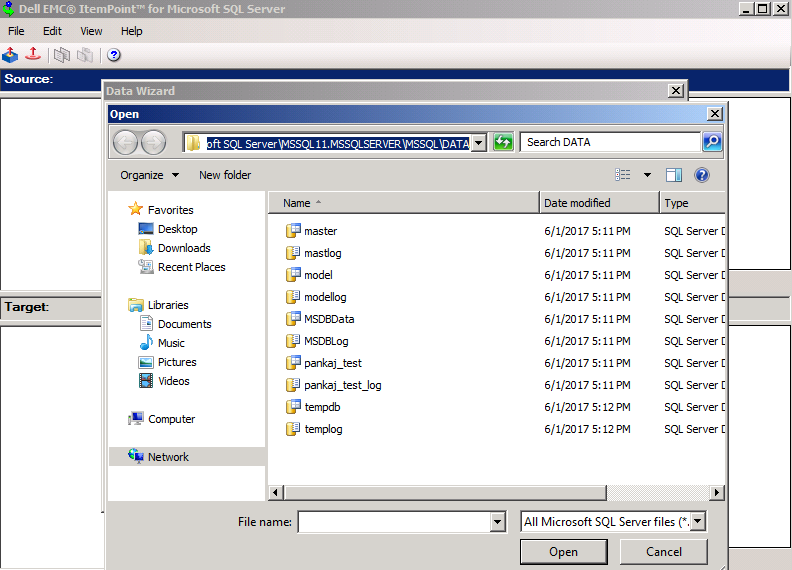Open Pictures library
This screenshot has width=792, height=570.
[177, 362]
